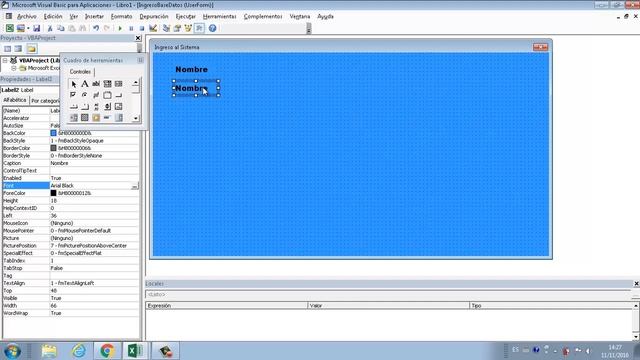Screen dimensions: 640x360
Task: Click the toolbox scroll down arrow
Action: click(136, 118)
